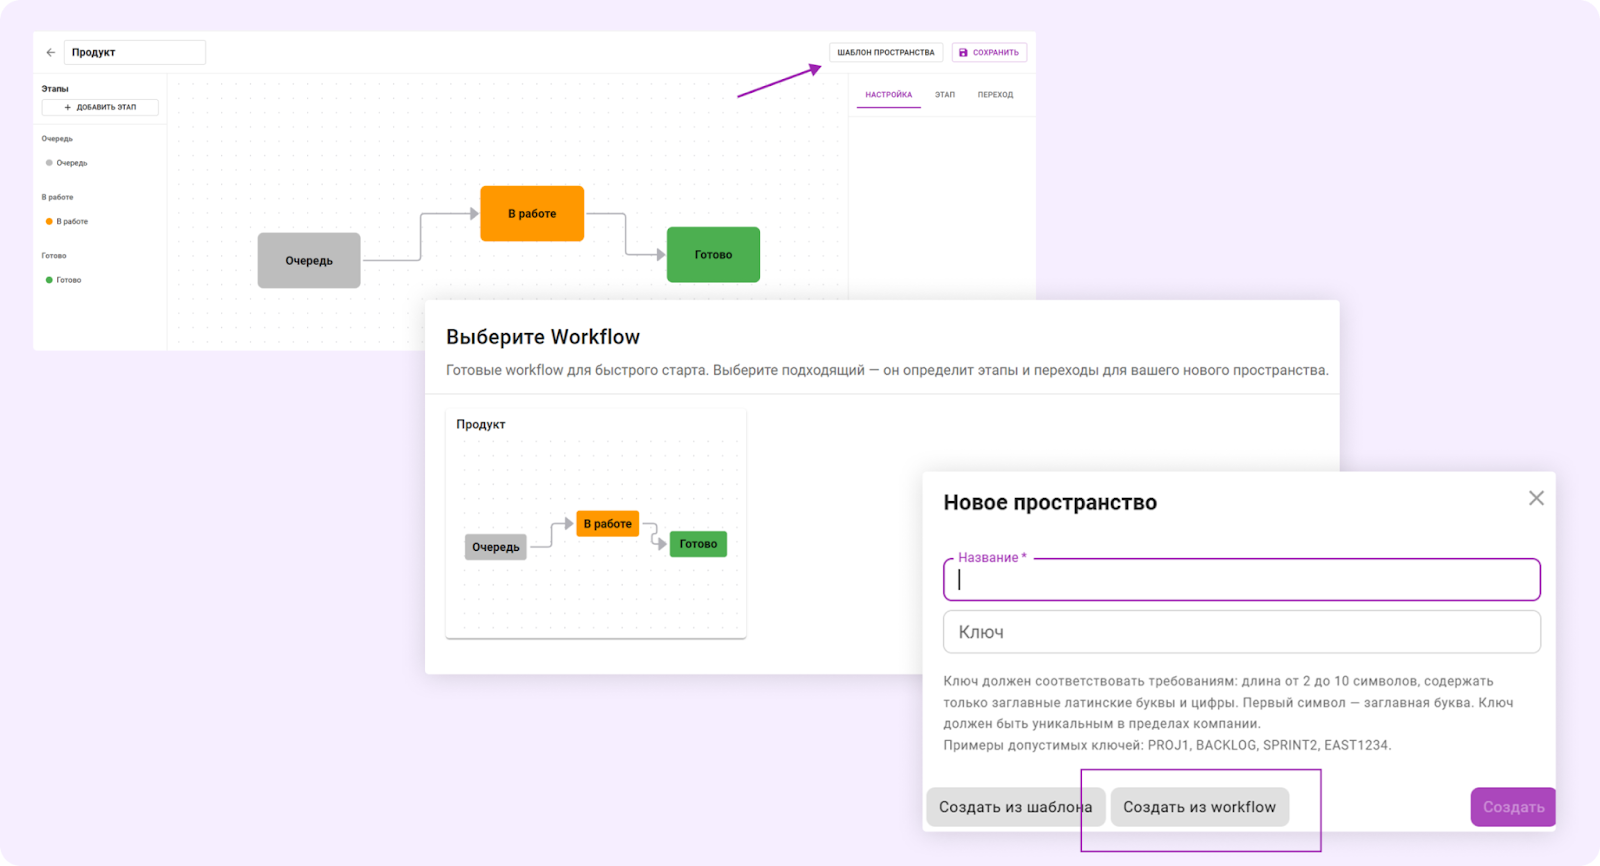Switch to the Этап tab
Image resolution: width=1600 pixels, height=866 pixels.
(945, 95)
